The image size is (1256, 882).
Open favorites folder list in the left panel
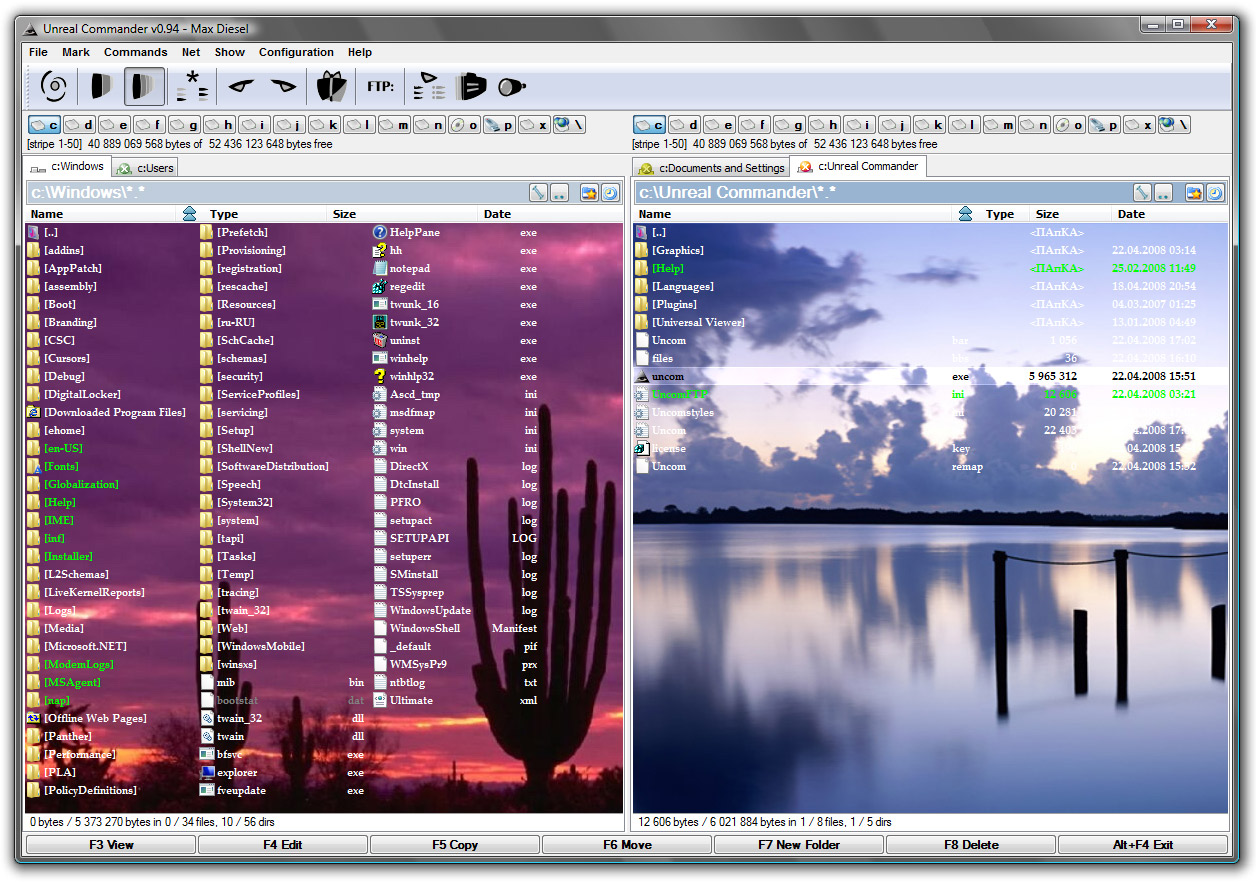590,192
